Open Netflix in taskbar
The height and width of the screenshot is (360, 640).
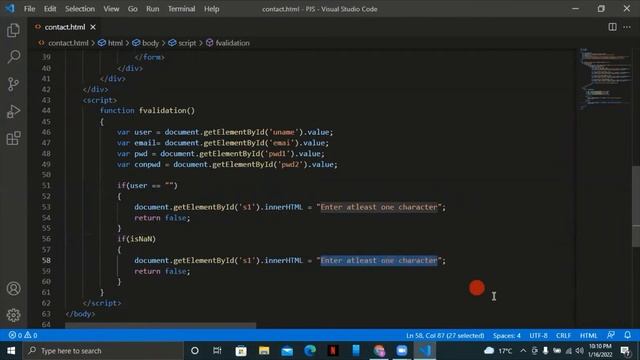click(333, 350)
